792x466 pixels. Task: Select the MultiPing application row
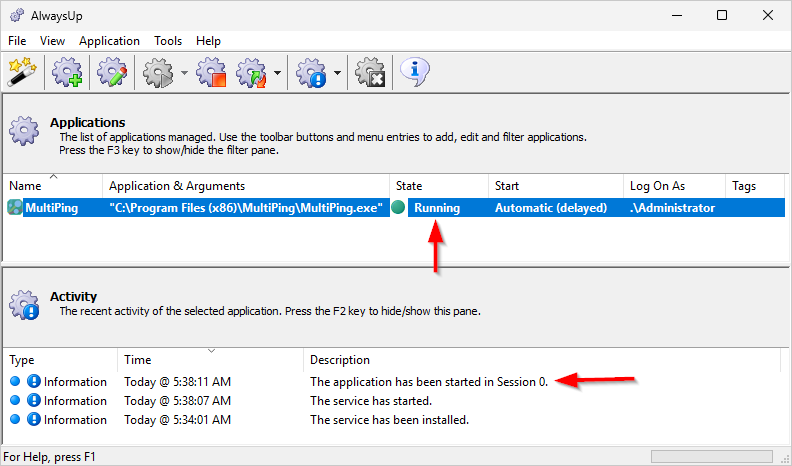point(394,208)
